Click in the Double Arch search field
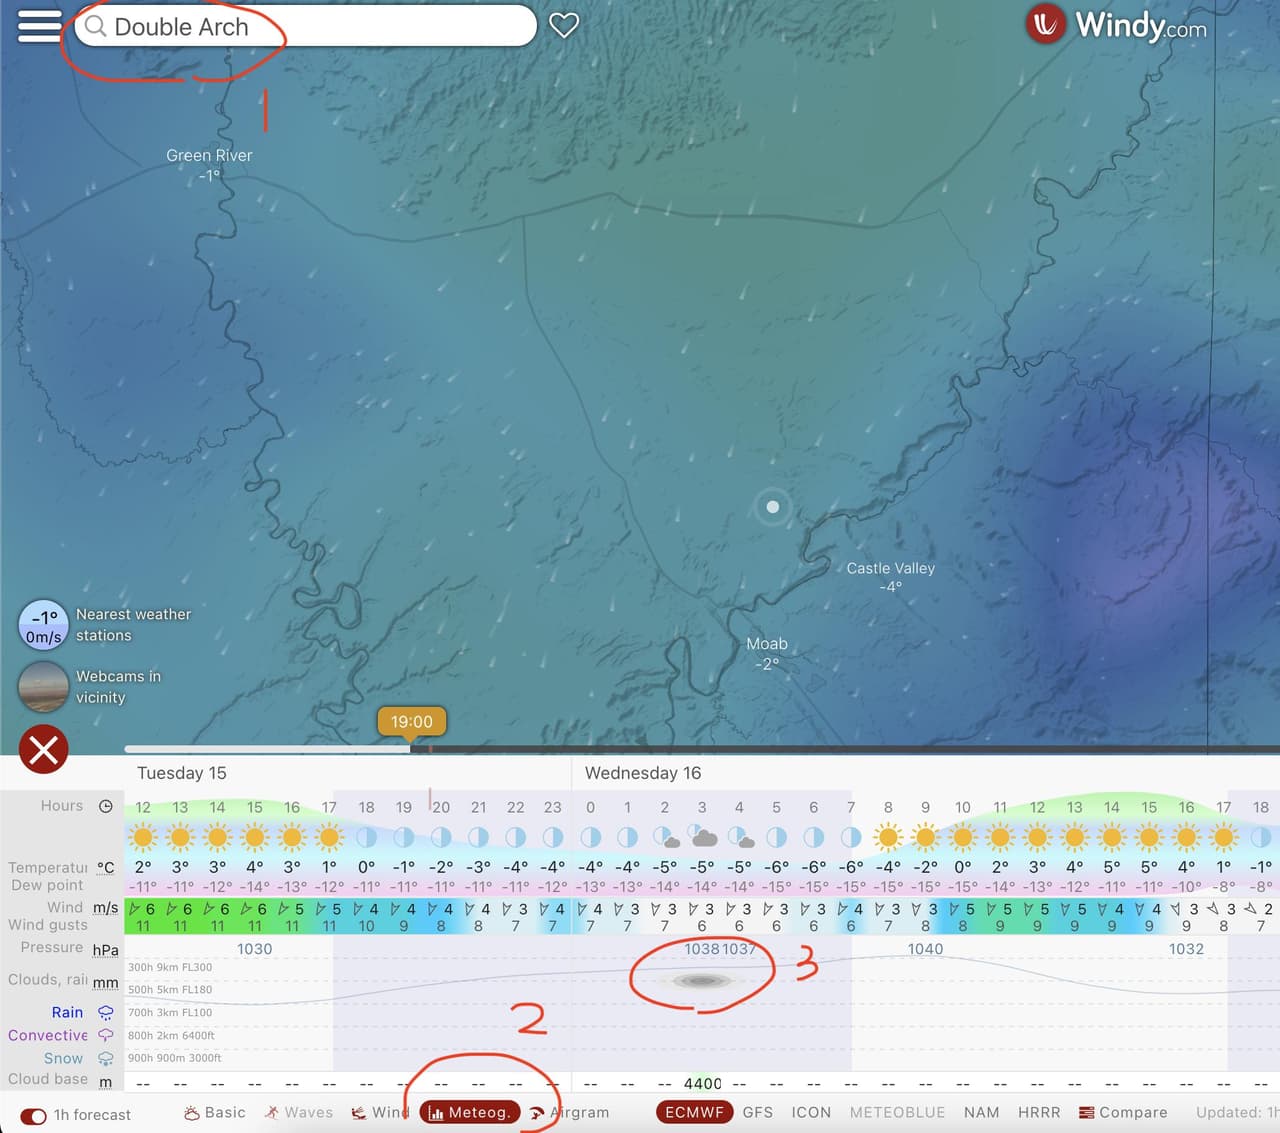1280x1133 pixels. pos(305,26)
